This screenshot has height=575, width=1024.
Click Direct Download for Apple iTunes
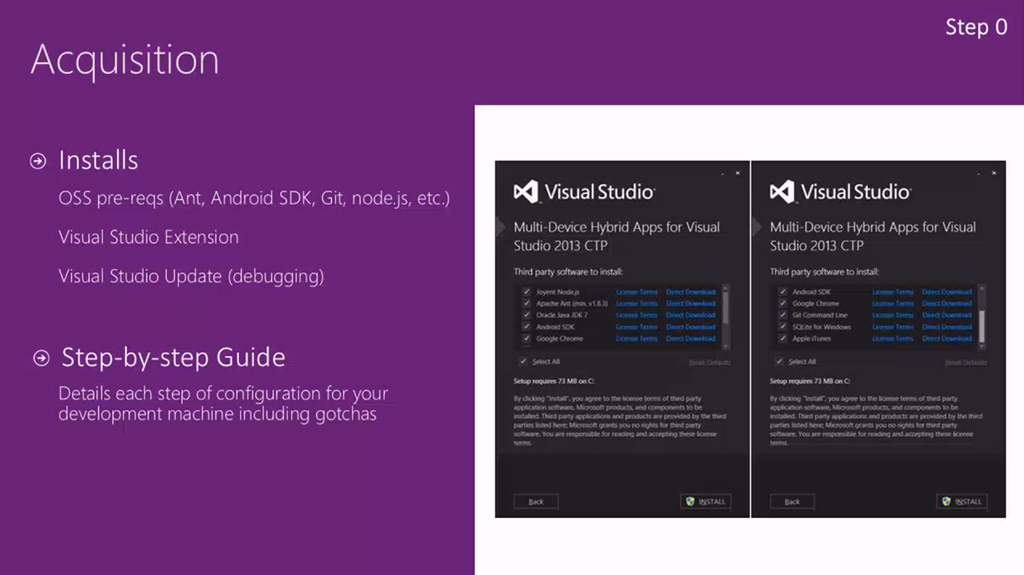coord(946,338)
